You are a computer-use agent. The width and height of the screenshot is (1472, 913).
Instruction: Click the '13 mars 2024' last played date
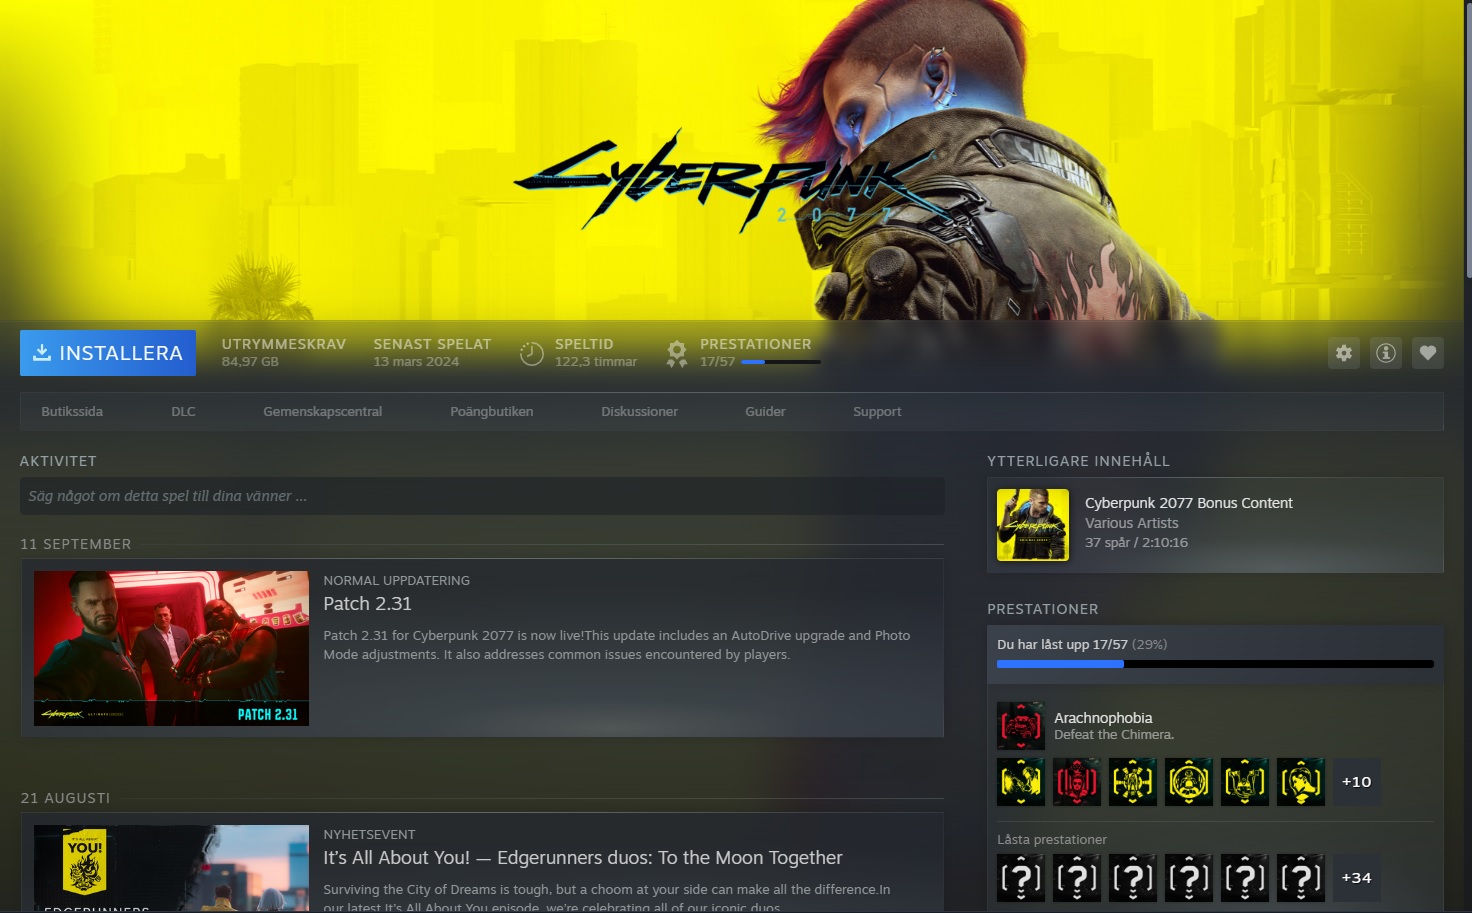pyautogui.click(x=416, y=362)
